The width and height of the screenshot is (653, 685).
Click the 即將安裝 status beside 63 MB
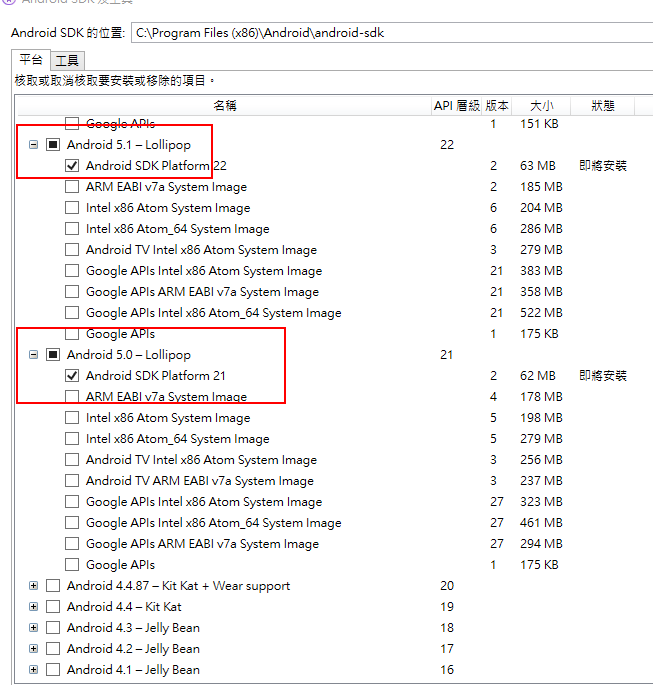603,166
